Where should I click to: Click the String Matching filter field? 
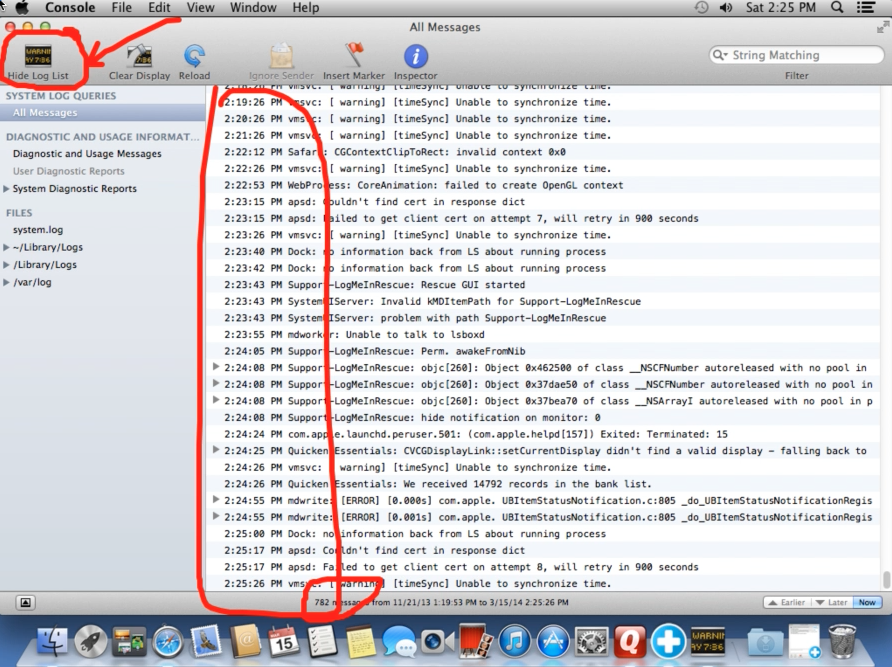[796, 55]
